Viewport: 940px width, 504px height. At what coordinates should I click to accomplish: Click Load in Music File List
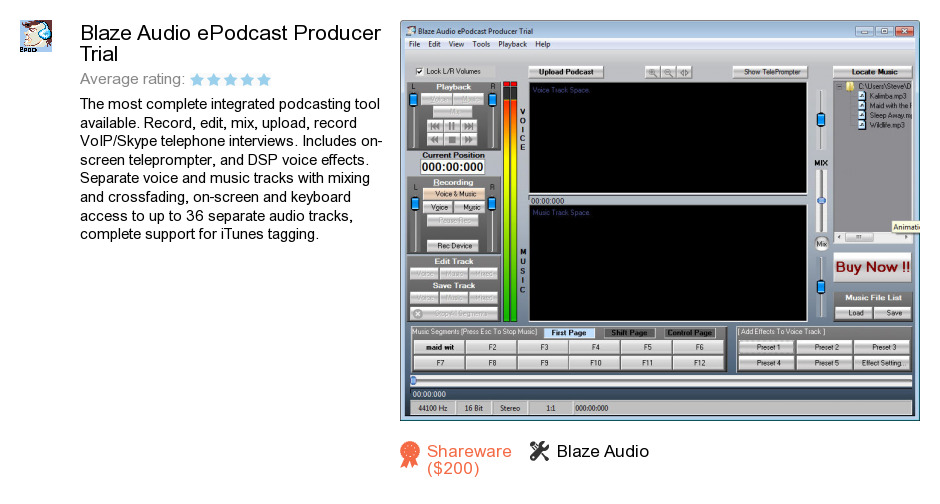point(855,313)
